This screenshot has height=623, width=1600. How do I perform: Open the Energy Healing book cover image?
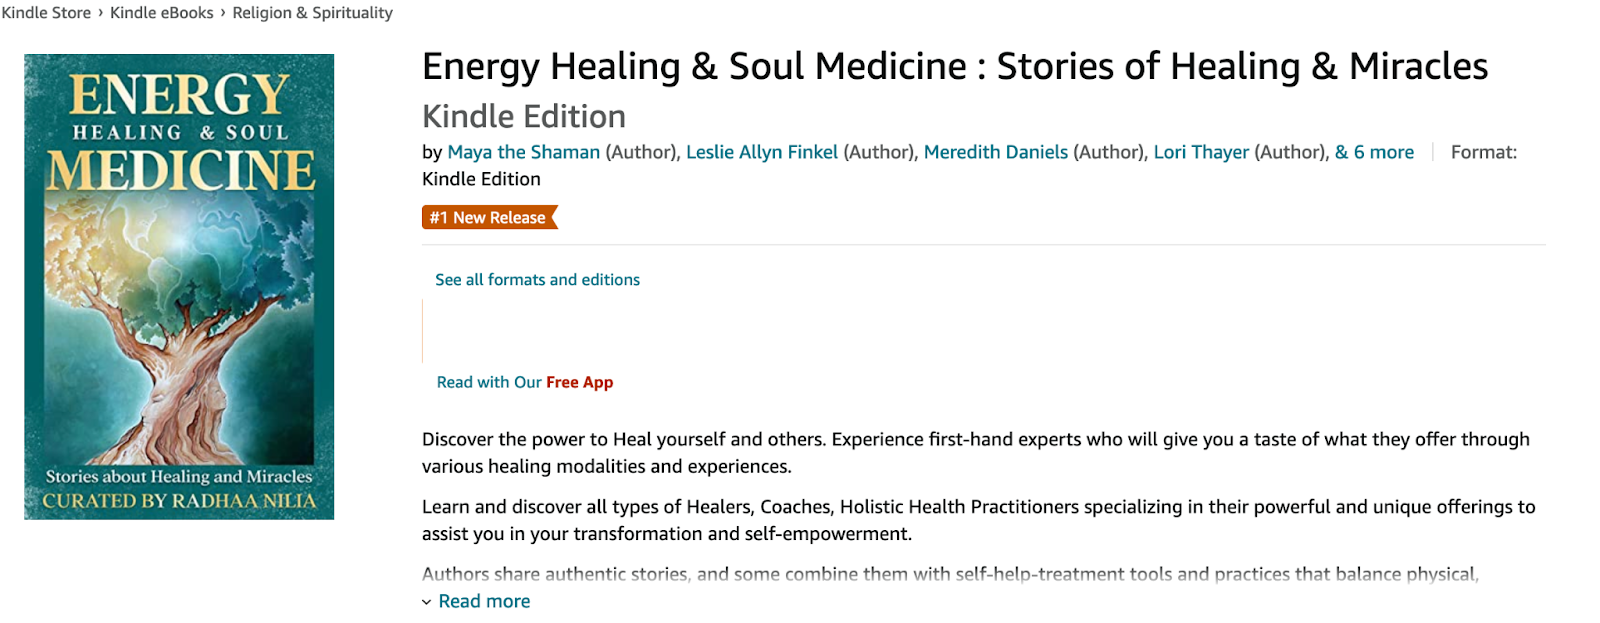tap(179, 286)
